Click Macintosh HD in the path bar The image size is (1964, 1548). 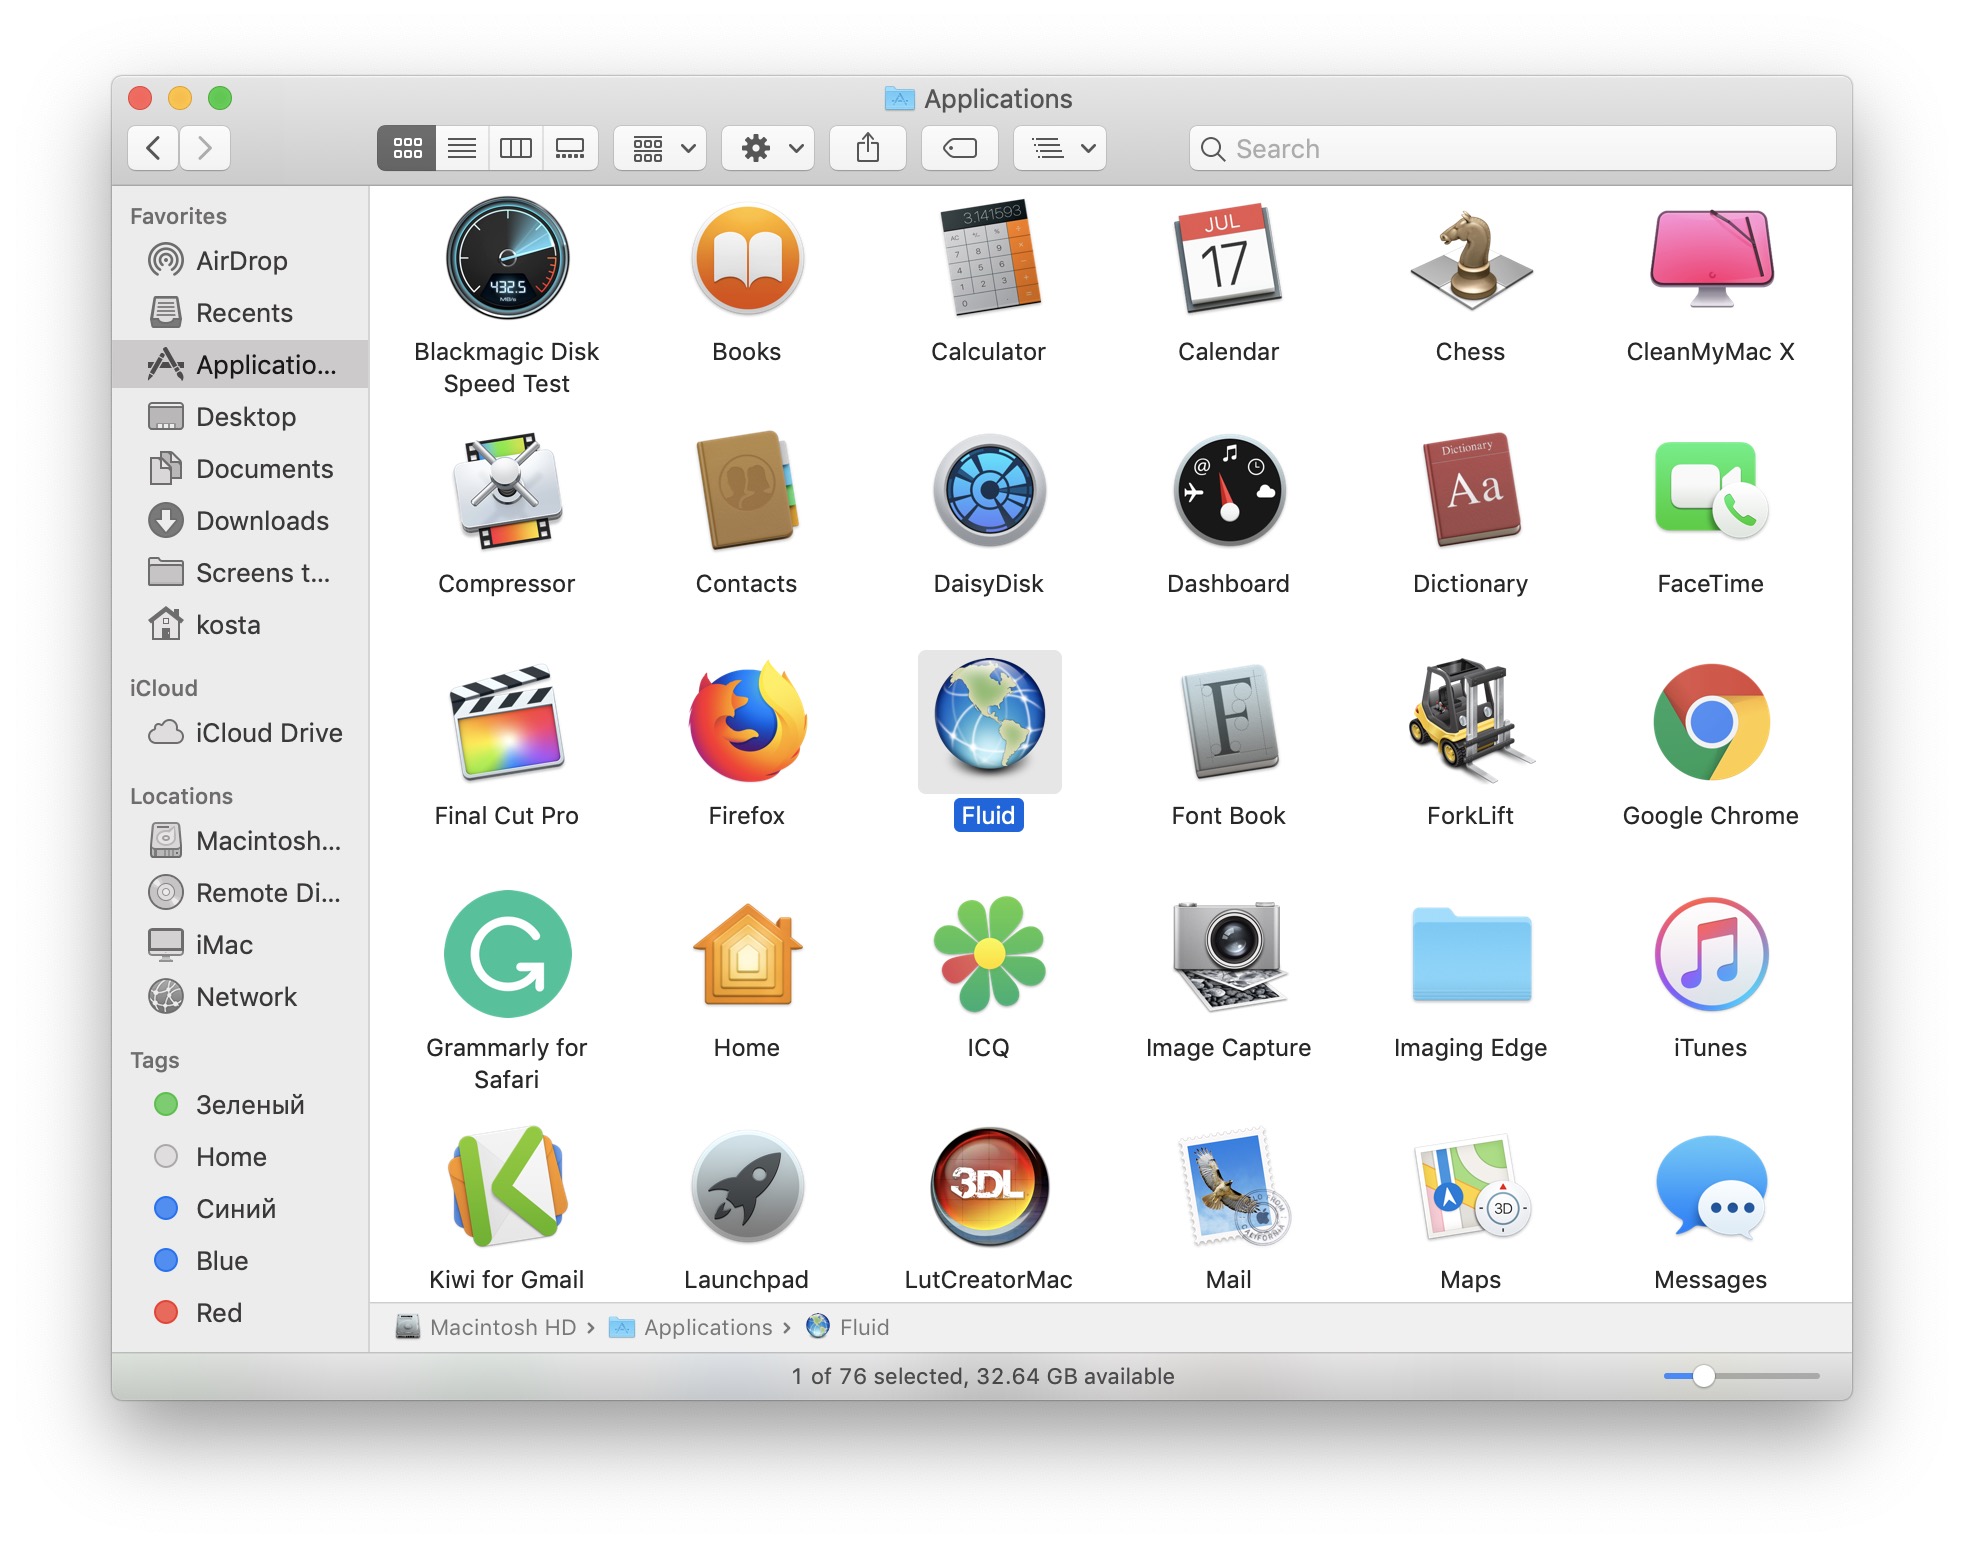pyautogui.click(x=487, y=1327)
